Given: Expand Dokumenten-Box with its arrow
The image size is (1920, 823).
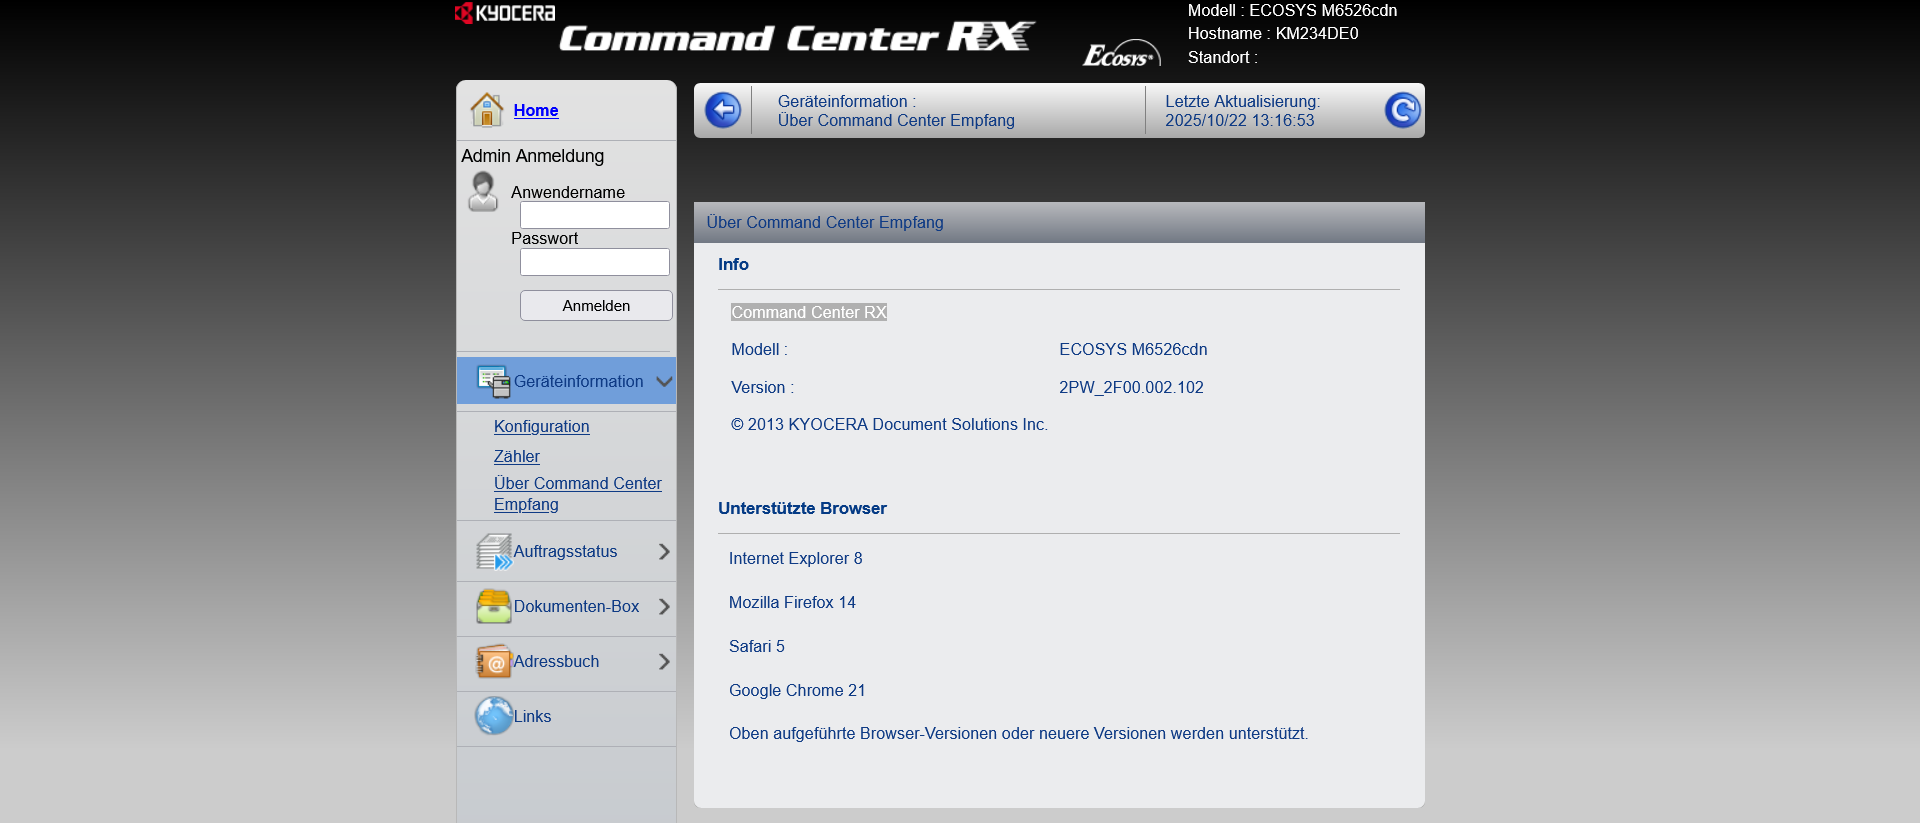Looking at the screenshot, I should pos(664,606).
